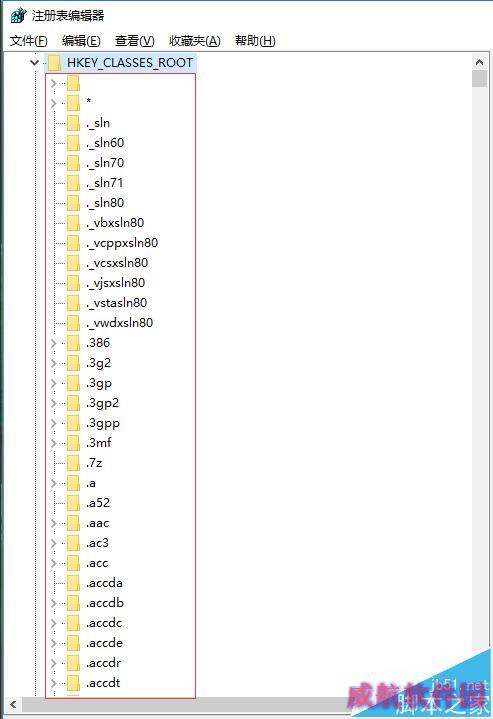The height and width of the screenshot is (719, 493).
Task: Expand the .3mf key arrow
Action: tap(53, 443)
